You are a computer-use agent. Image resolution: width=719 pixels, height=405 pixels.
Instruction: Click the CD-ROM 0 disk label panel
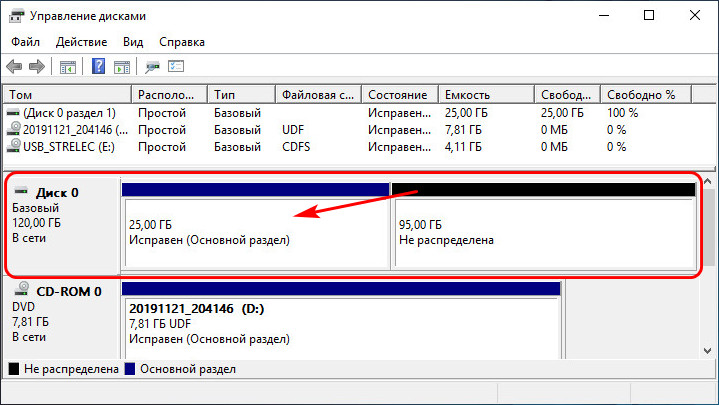[x=62, y=318]
